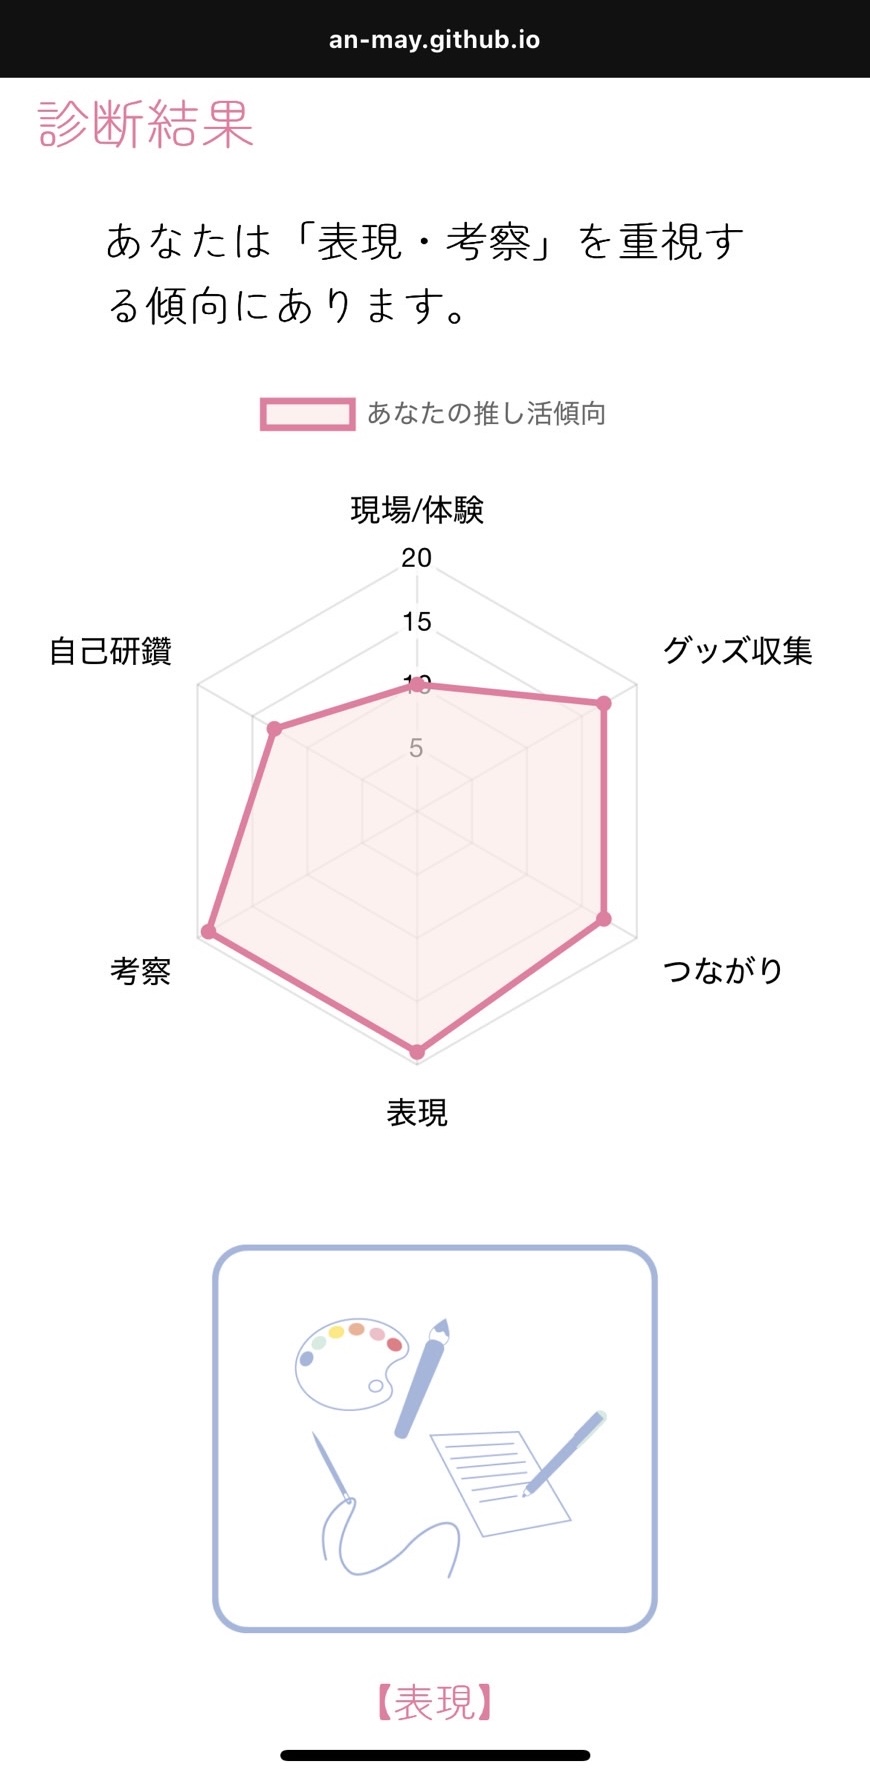
Task: Tap the home indicator bar at bottom
Action: 434,1755
